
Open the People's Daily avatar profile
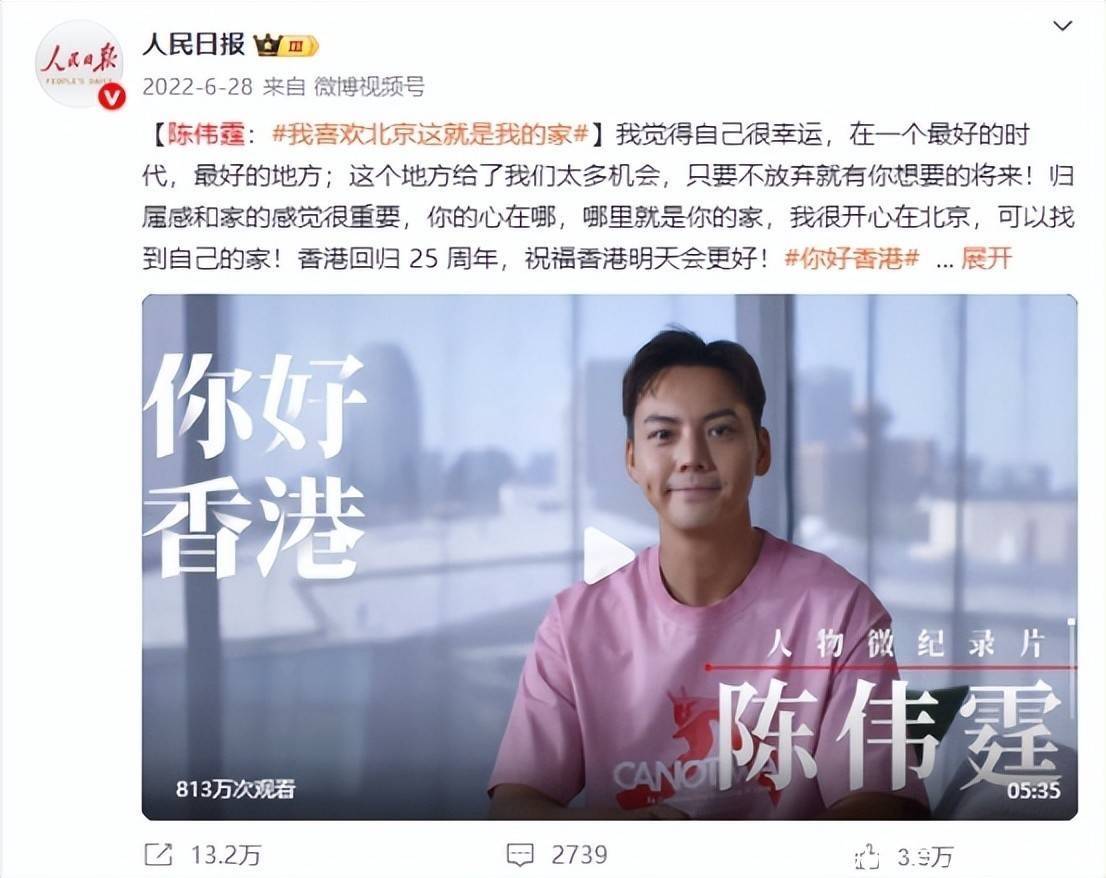coord(79,65)
